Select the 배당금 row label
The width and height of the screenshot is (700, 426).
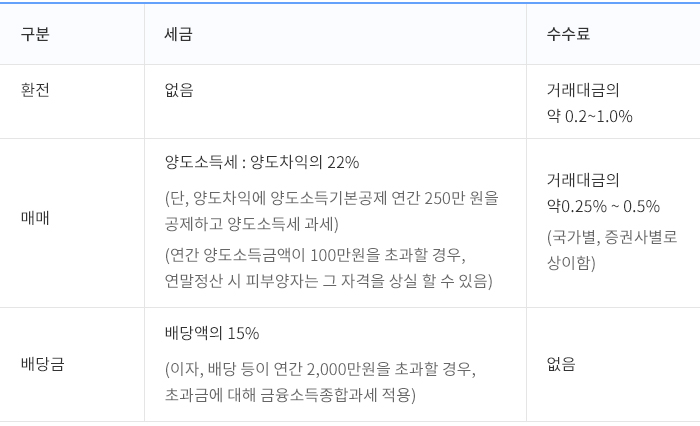[x=42, y=364]
